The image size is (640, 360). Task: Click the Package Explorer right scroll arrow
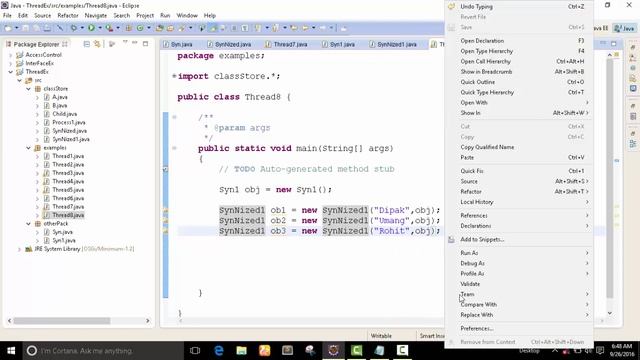pyautogui.click(x=148, y=321)
